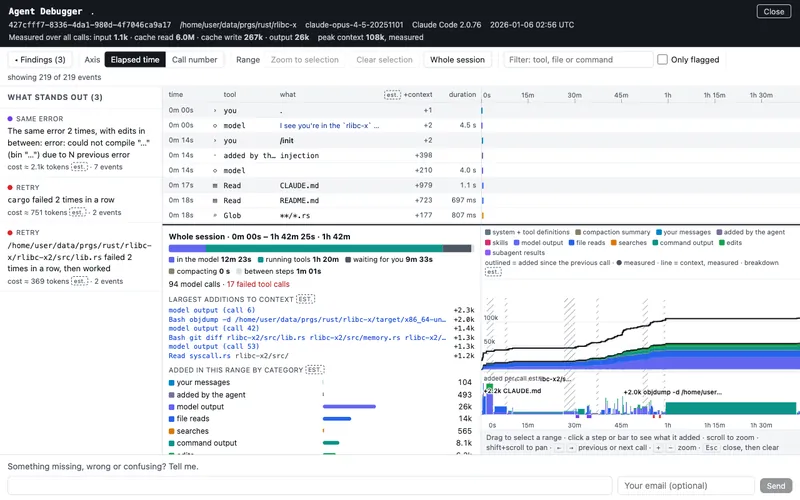Switch axis to Call number

click(194, 60)
